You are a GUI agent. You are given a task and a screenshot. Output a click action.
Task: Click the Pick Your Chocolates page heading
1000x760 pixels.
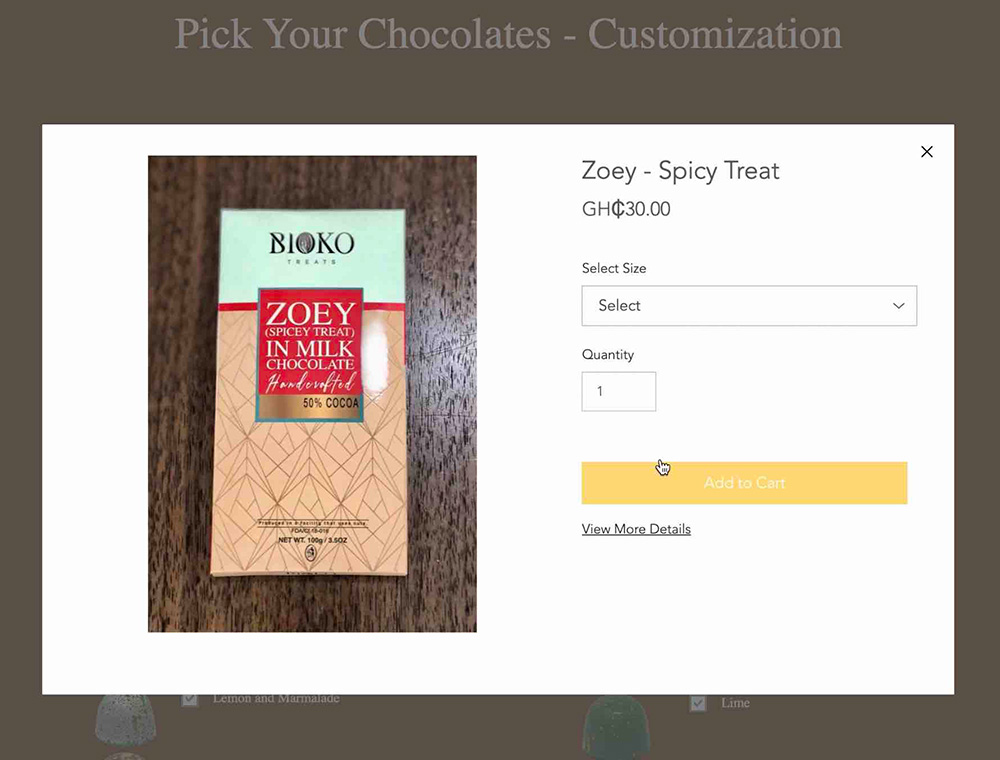coord(508,34)
